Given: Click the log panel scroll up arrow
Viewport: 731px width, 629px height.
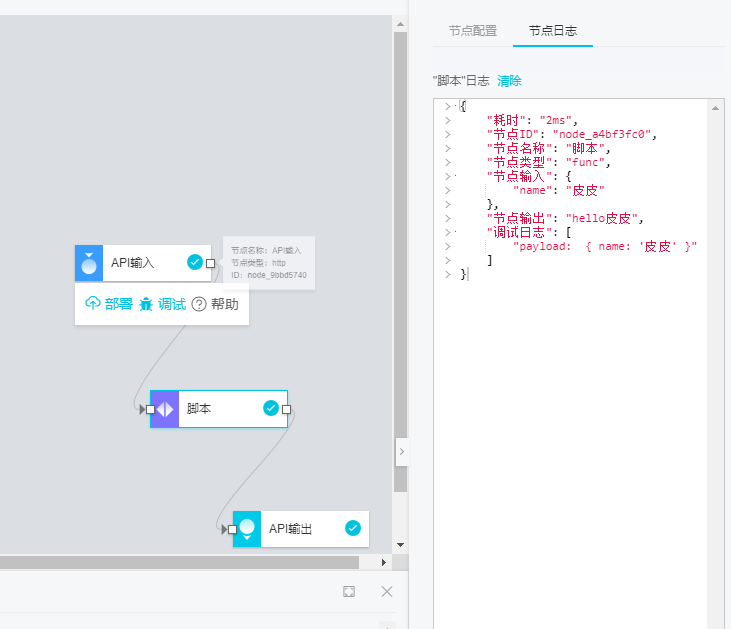Looking at the screenshot, I should (x=715, y=108).
